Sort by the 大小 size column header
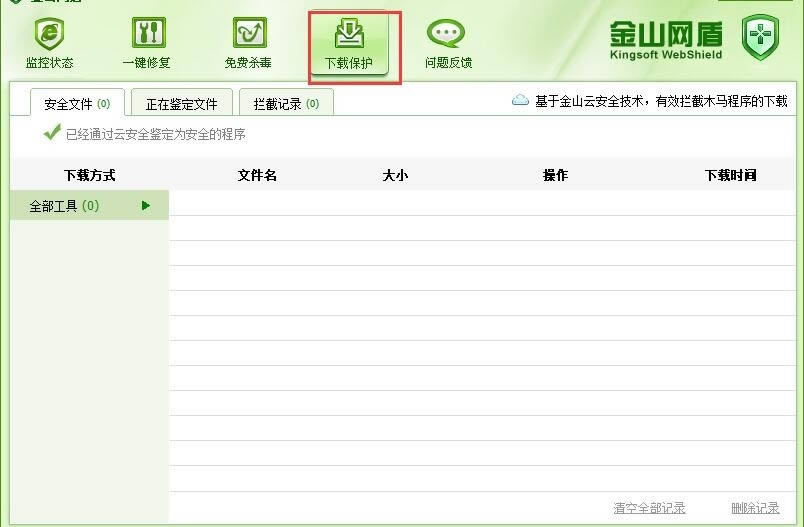Image resolution: width=804 pixels, height=527 pixels. [x=395, y=175]
